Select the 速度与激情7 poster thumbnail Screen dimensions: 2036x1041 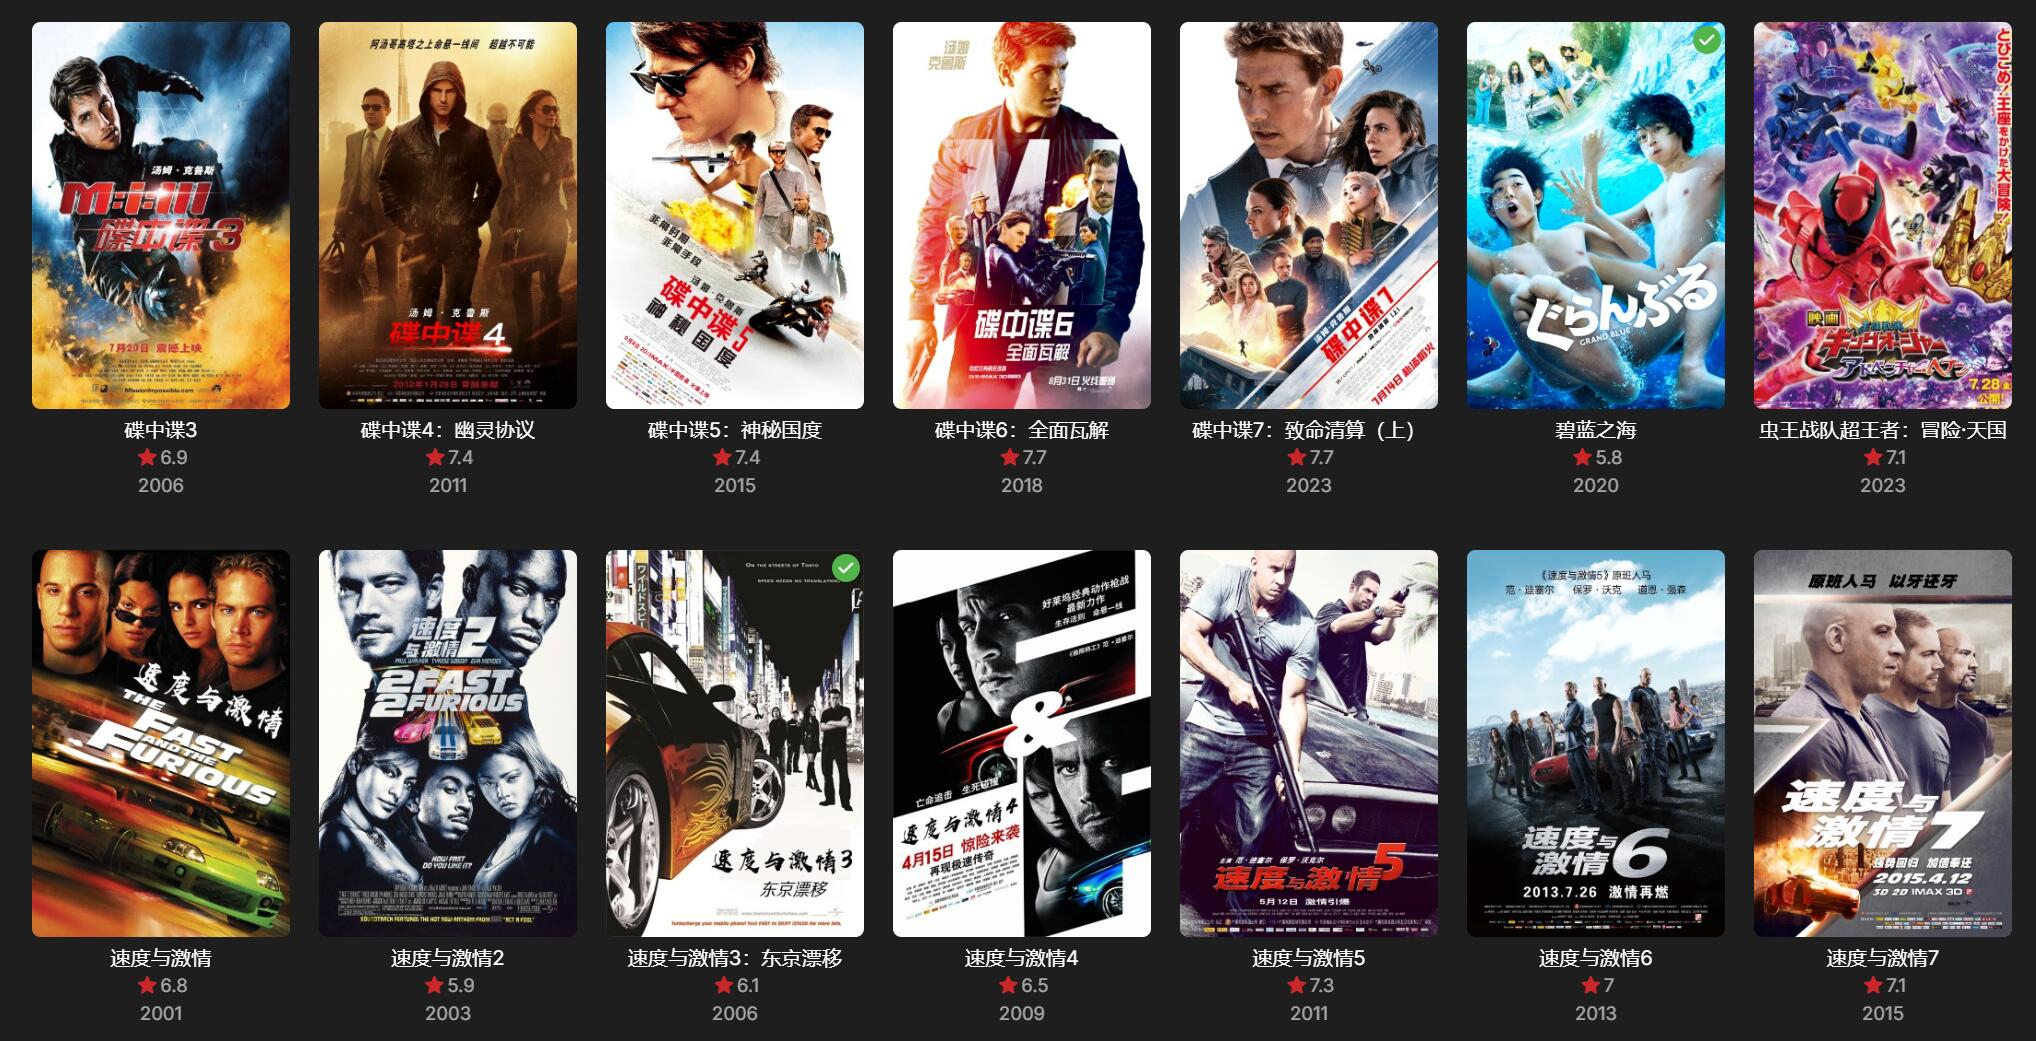coord(1883,743)
